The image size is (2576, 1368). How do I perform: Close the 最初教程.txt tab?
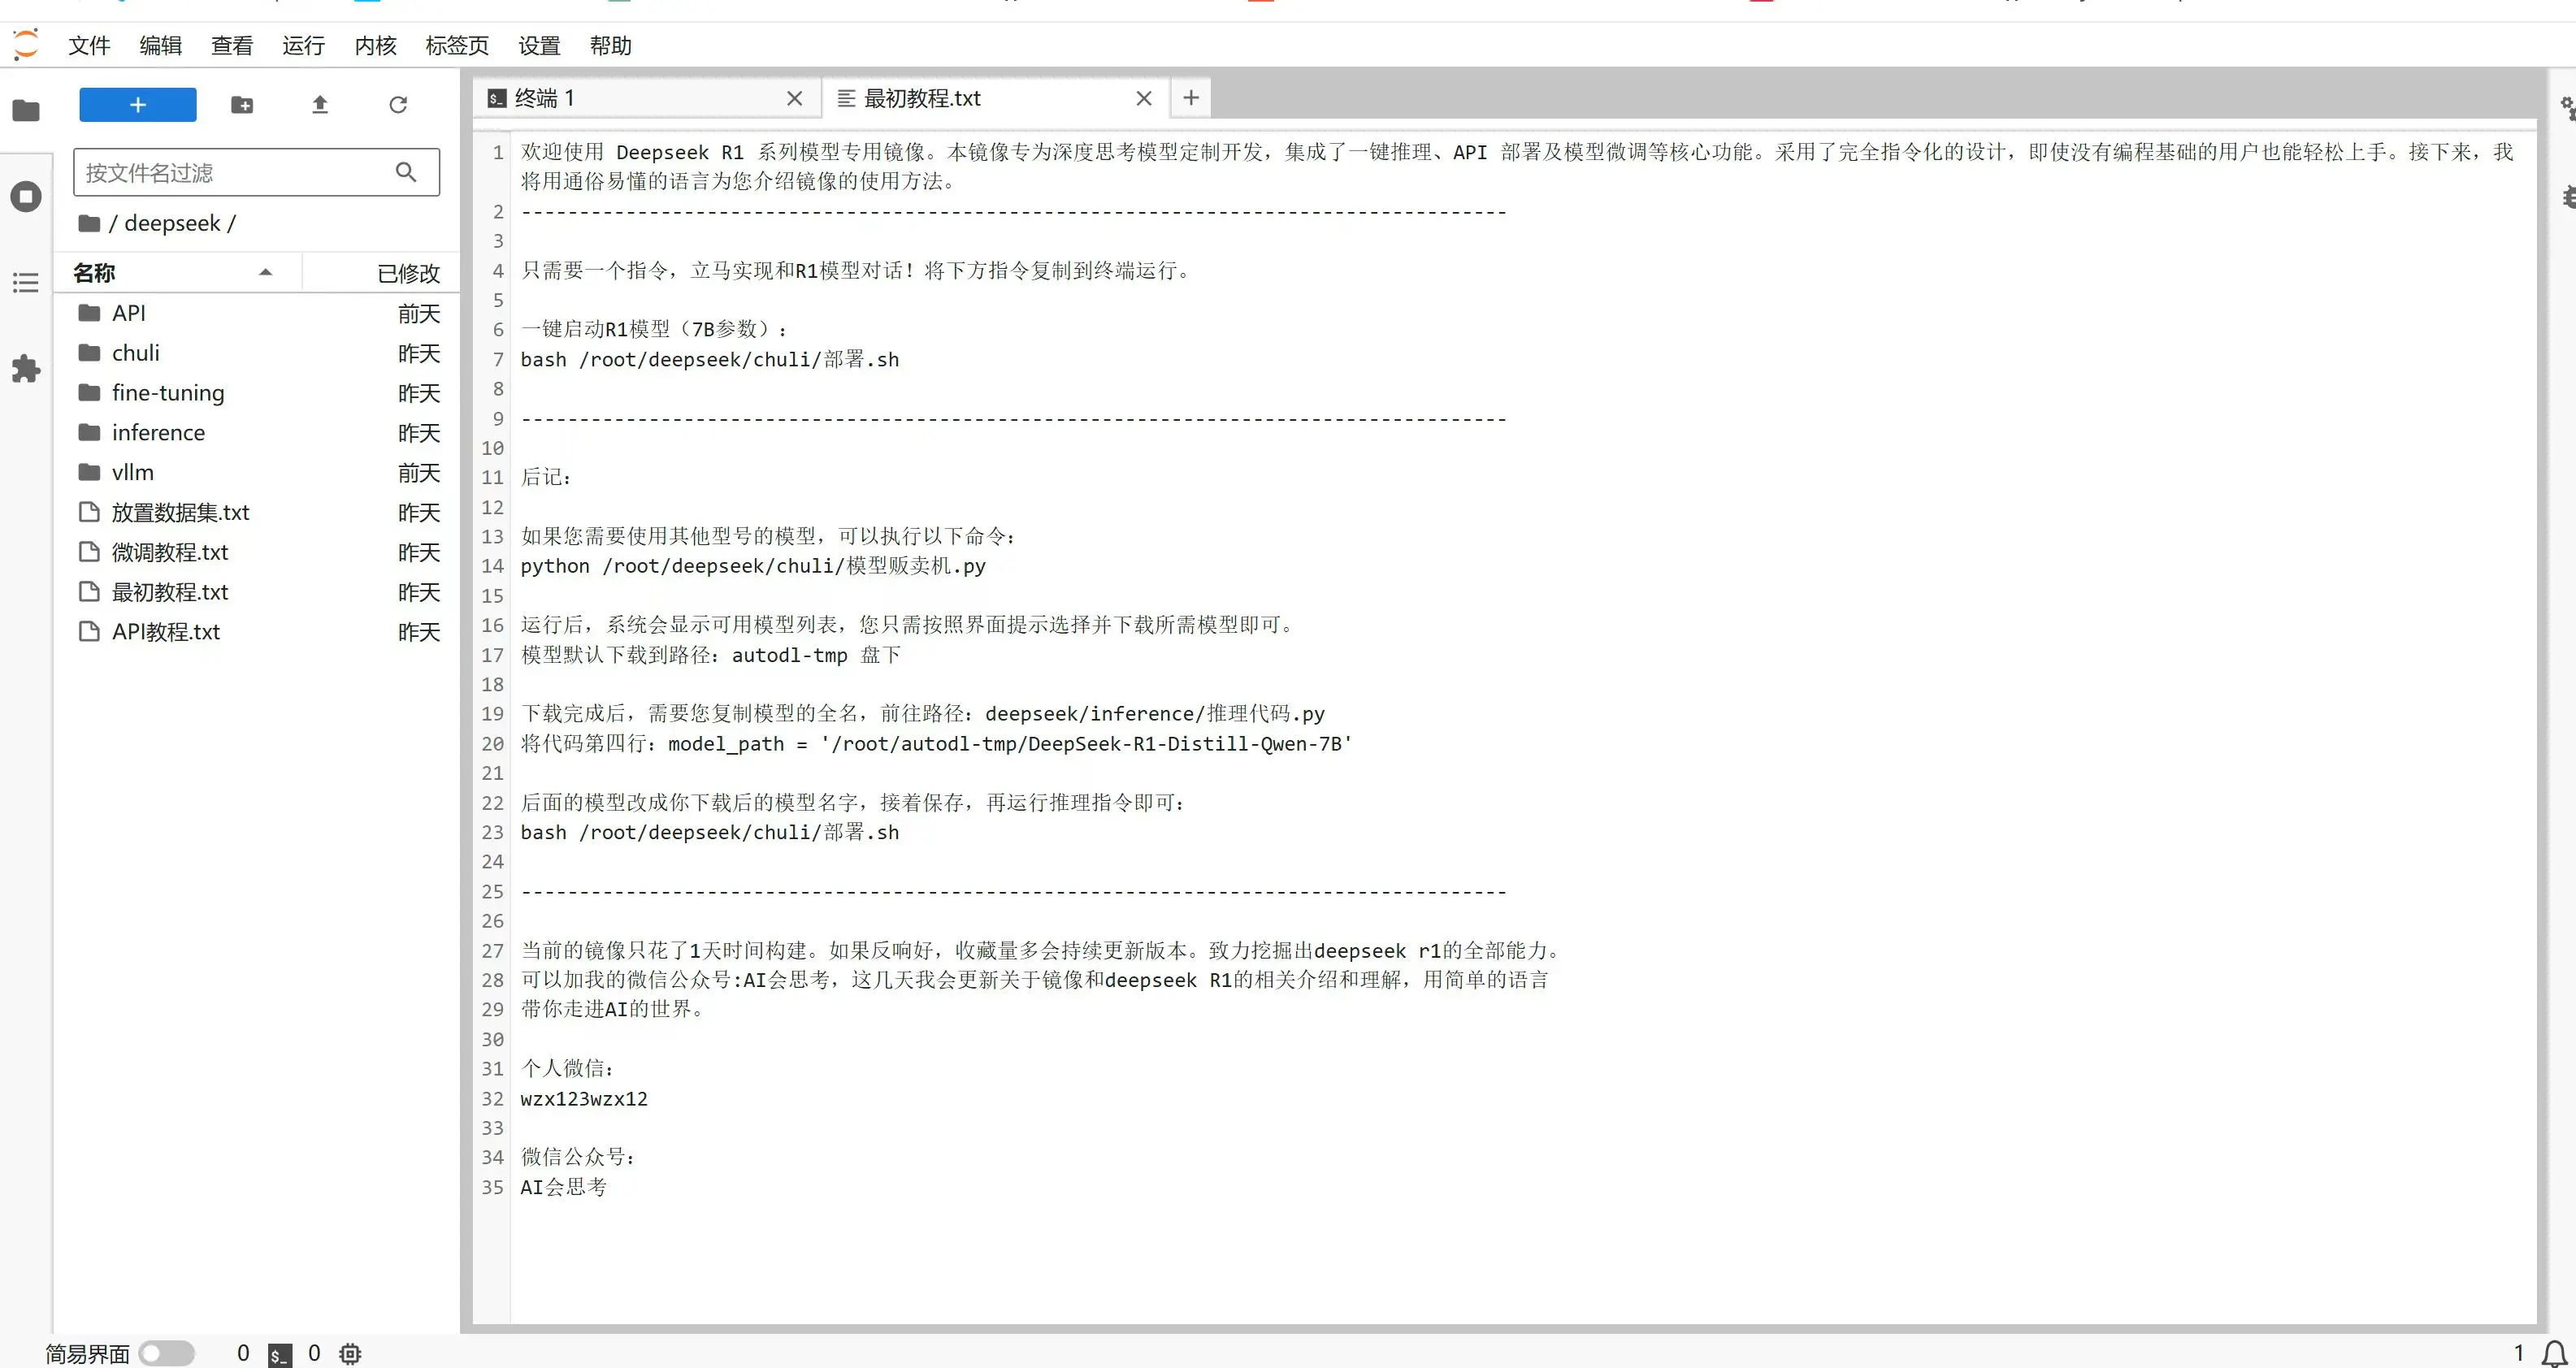(1144, 98)
